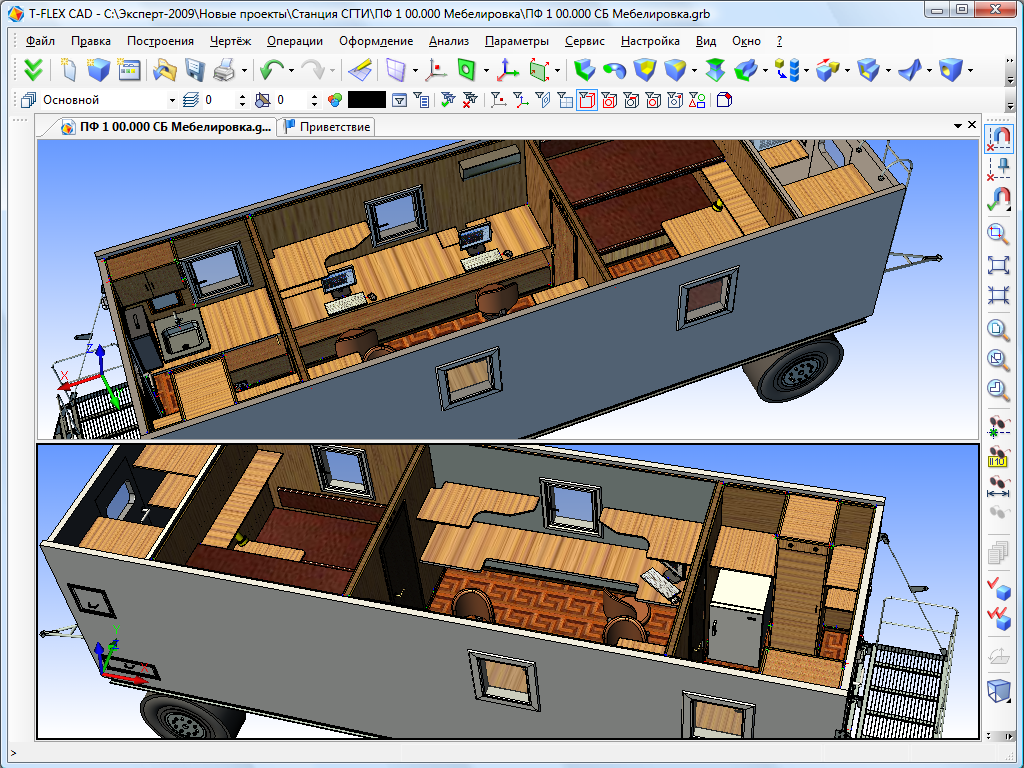The width and height of the screenshot is (1024, 768).
Task: Open the Операции menu
Action: coord(294,41)
